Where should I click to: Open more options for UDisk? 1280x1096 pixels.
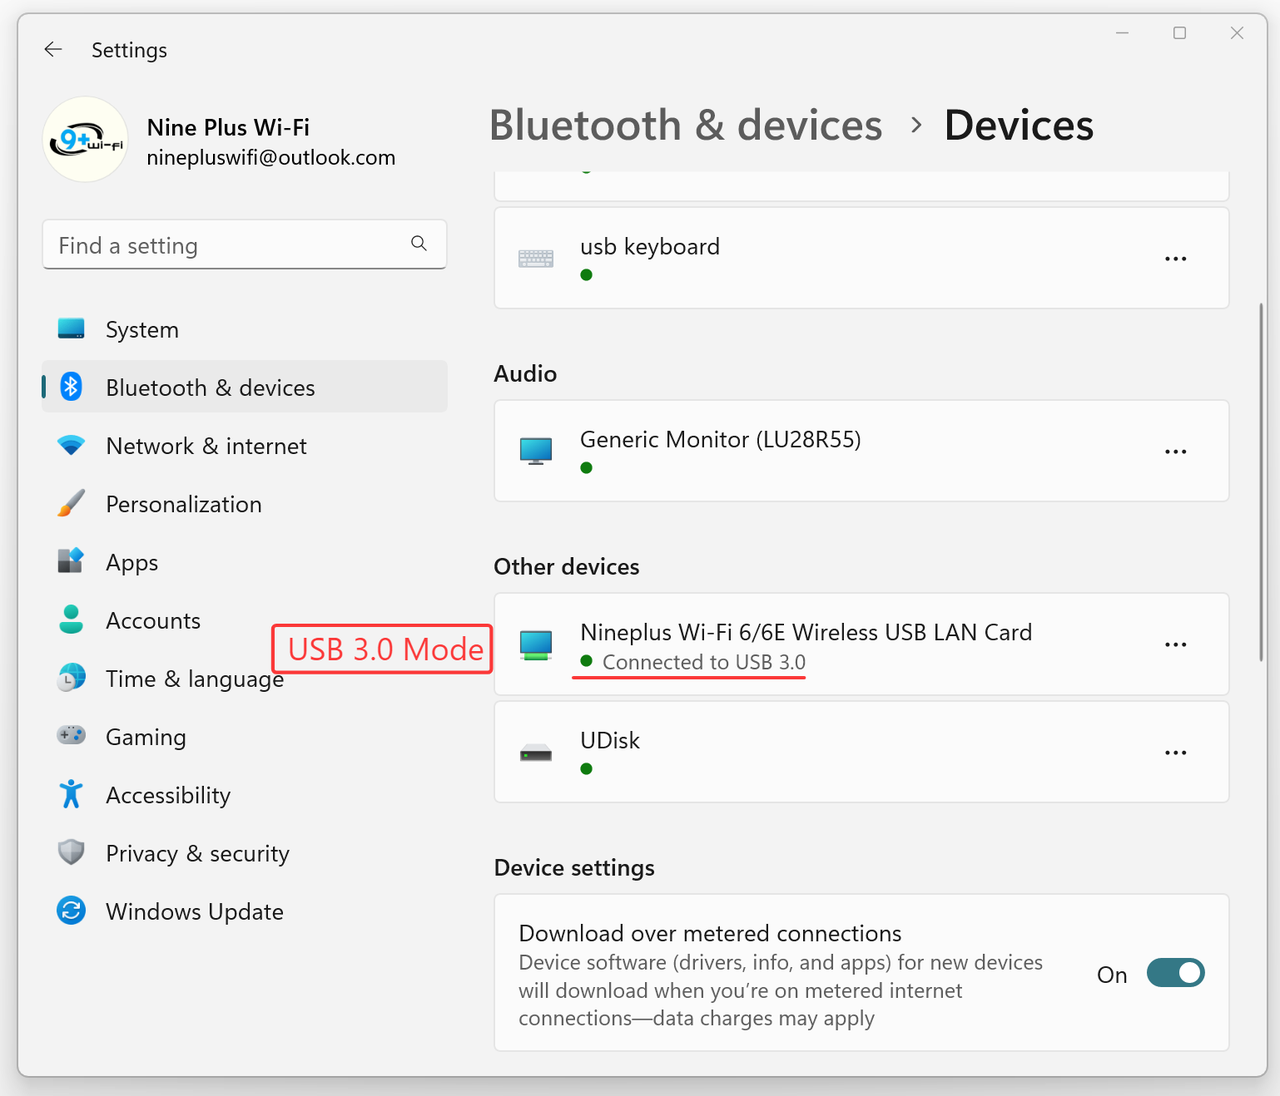(1176, 753)
